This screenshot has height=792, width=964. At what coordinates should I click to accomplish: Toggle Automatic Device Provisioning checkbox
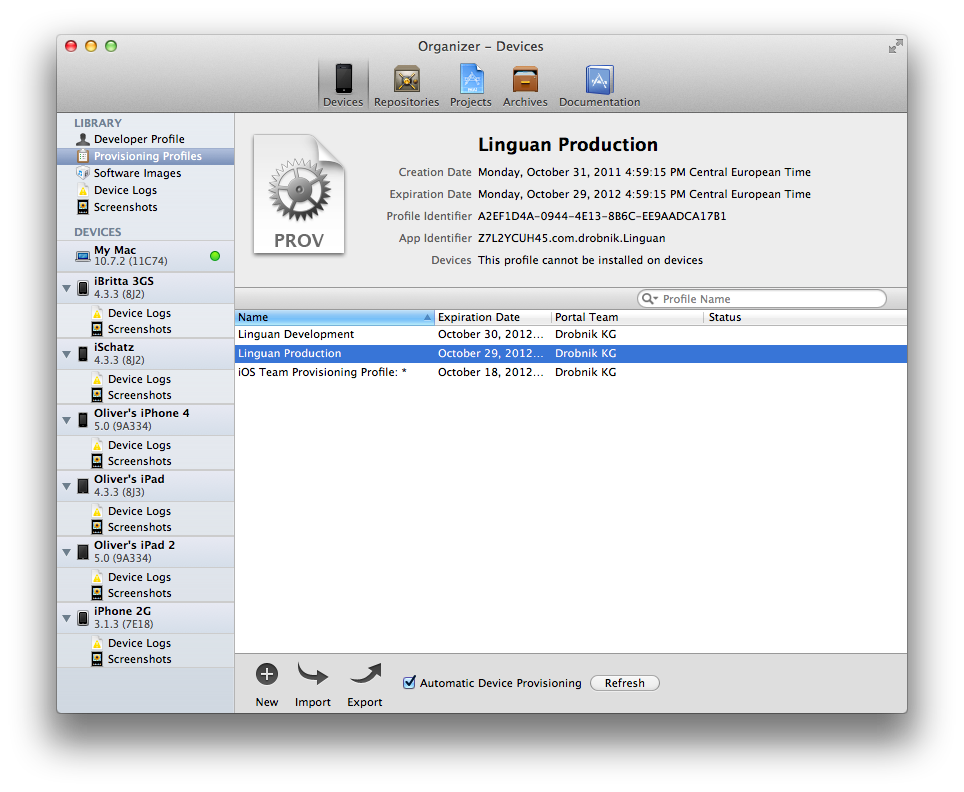point(409,683)
